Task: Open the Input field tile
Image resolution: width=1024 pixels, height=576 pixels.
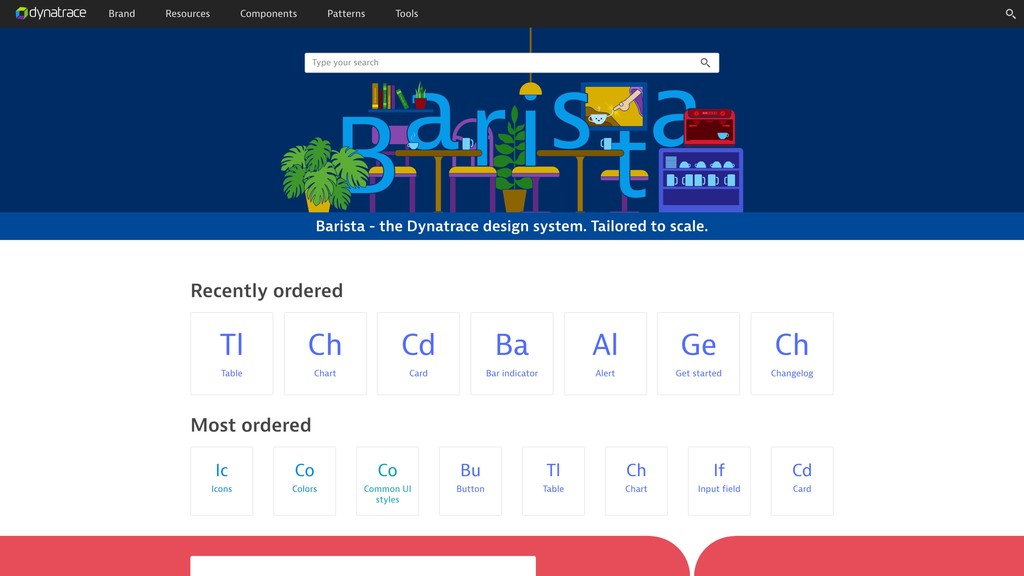Action: pos(719,481)
